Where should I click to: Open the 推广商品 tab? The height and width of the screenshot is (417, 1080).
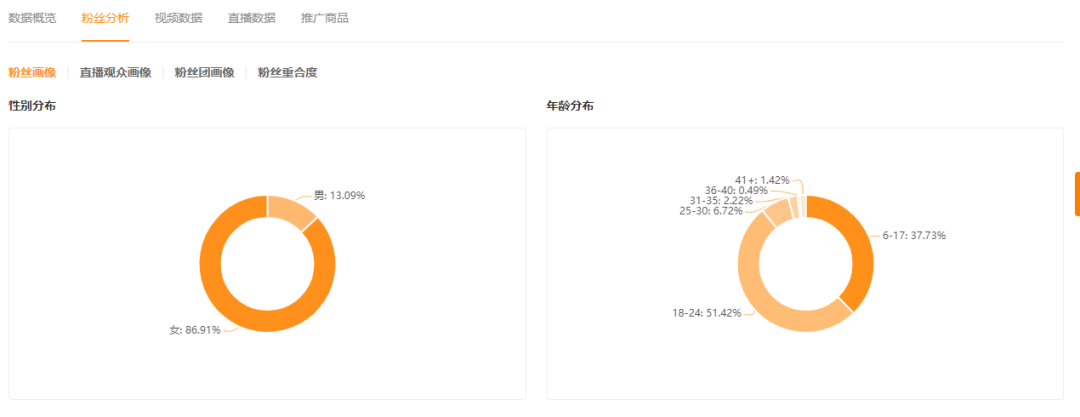point(324,18)
